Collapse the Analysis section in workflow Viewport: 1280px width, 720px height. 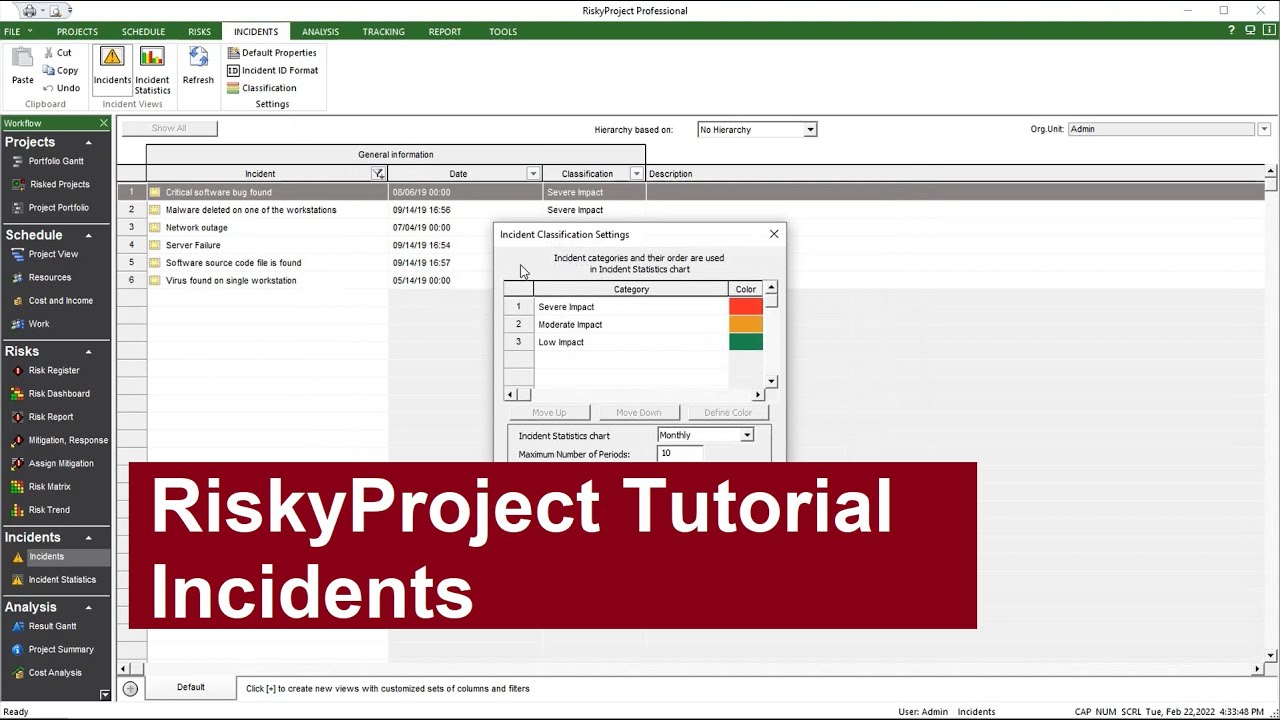[x=88, y=608]
